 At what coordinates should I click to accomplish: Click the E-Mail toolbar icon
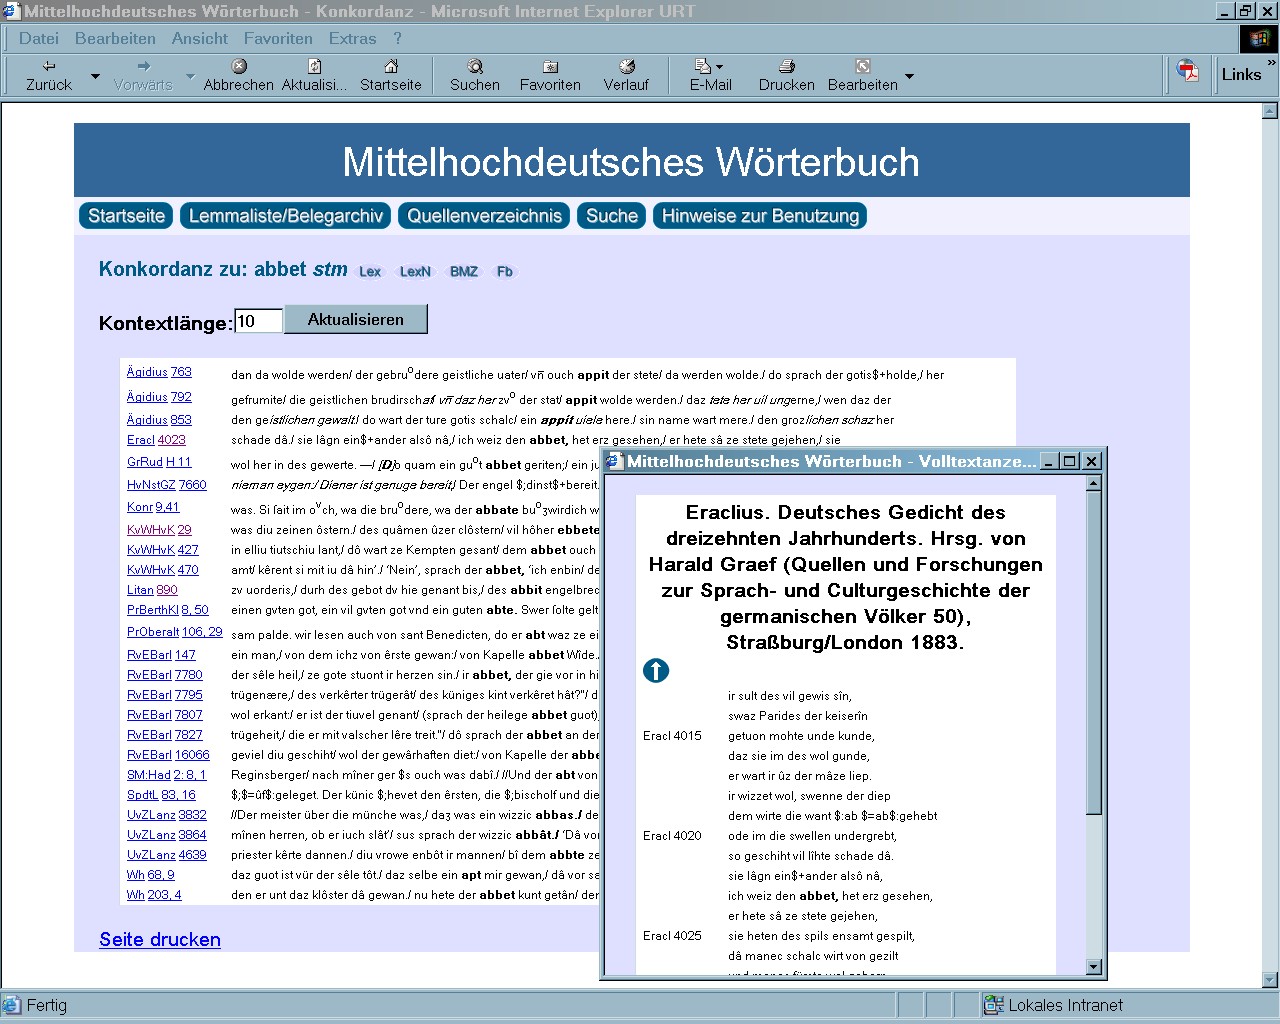click(703, 66)
